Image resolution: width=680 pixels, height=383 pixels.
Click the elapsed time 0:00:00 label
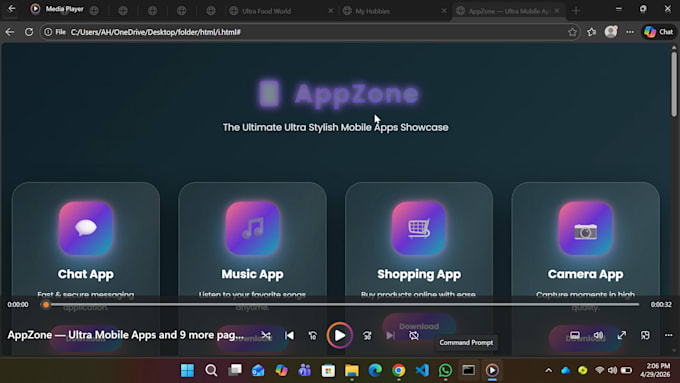18,304
